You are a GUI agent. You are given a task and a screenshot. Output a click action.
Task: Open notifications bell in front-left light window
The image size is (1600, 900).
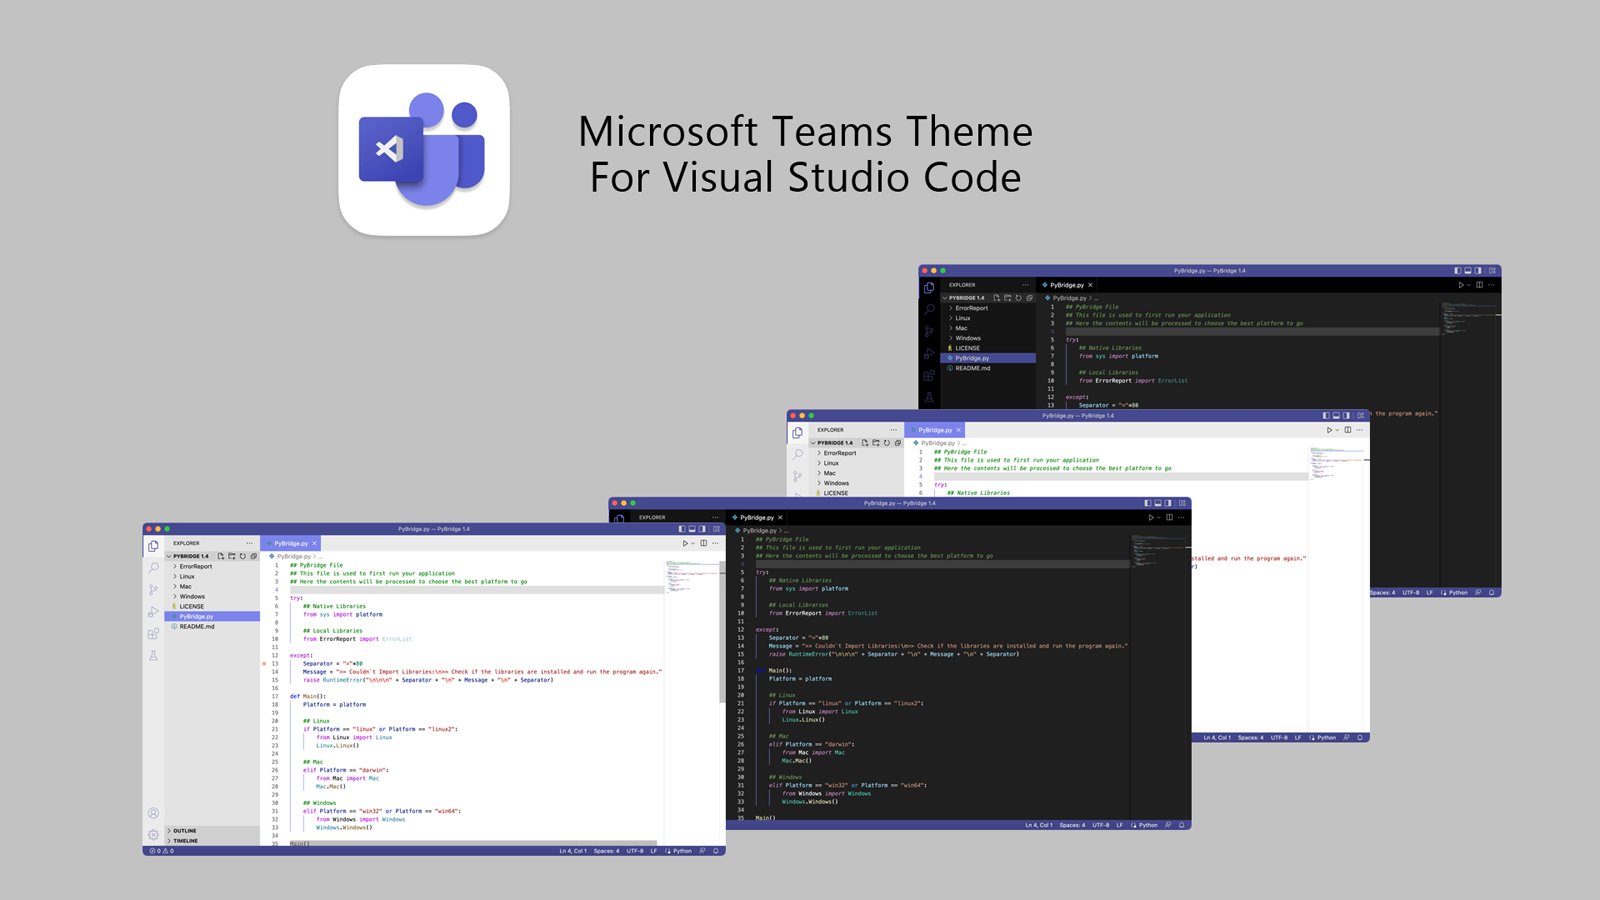point(716,851)
